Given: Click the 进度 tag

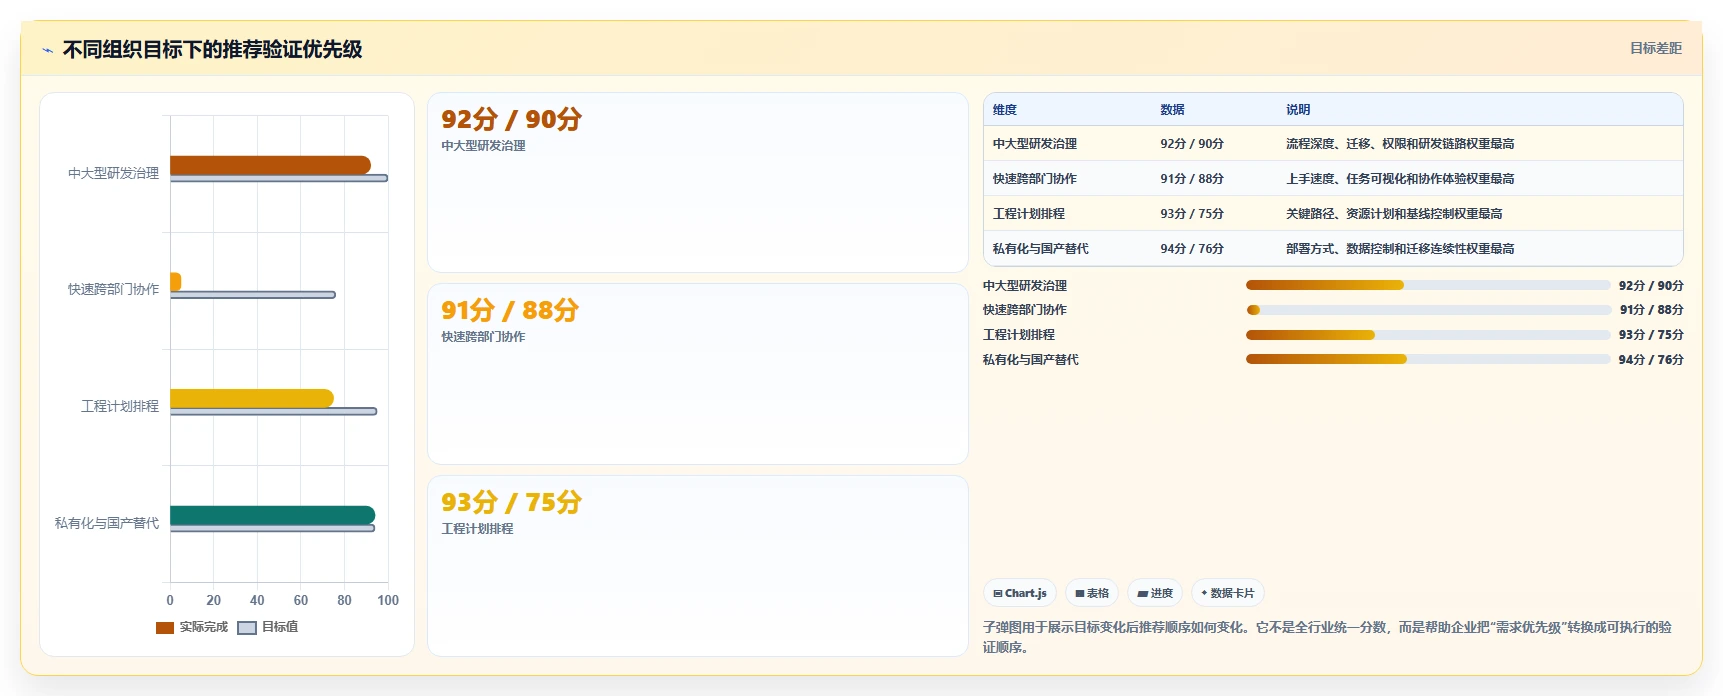Looking at the screenshot, I should click(x=1155, y=593).
